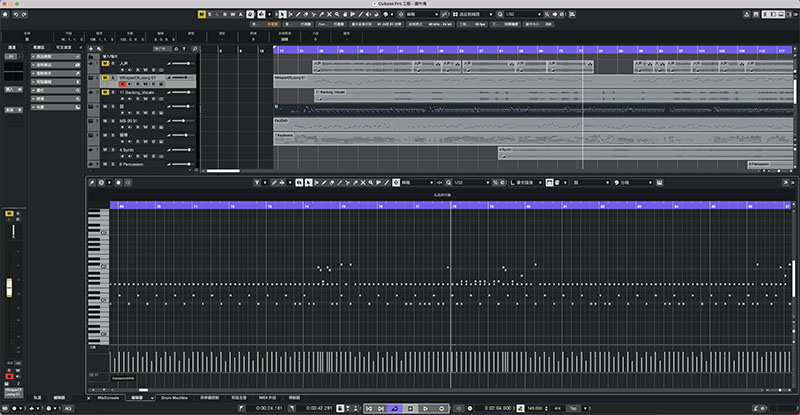This screenshot has height=415, width=800.
Task: Select the Object Selection arrow tool in top toolbar
Action: pyautogui.click(x=282, y=14)
